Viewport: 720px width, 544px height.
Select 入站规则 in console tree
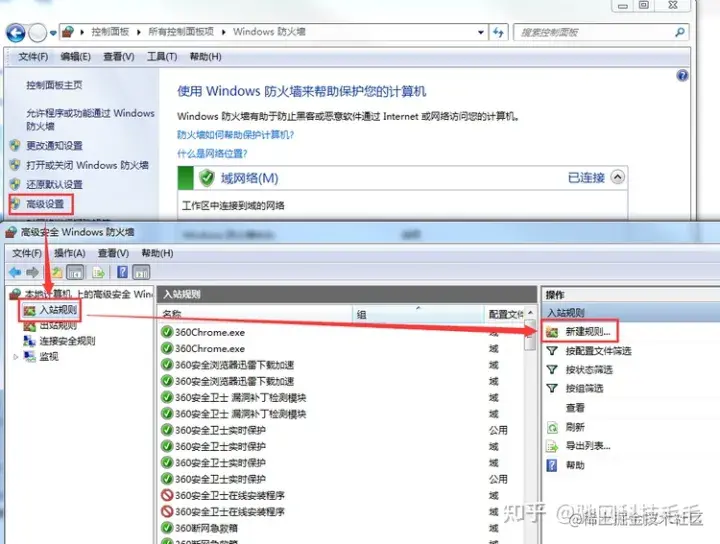point(58,310)
